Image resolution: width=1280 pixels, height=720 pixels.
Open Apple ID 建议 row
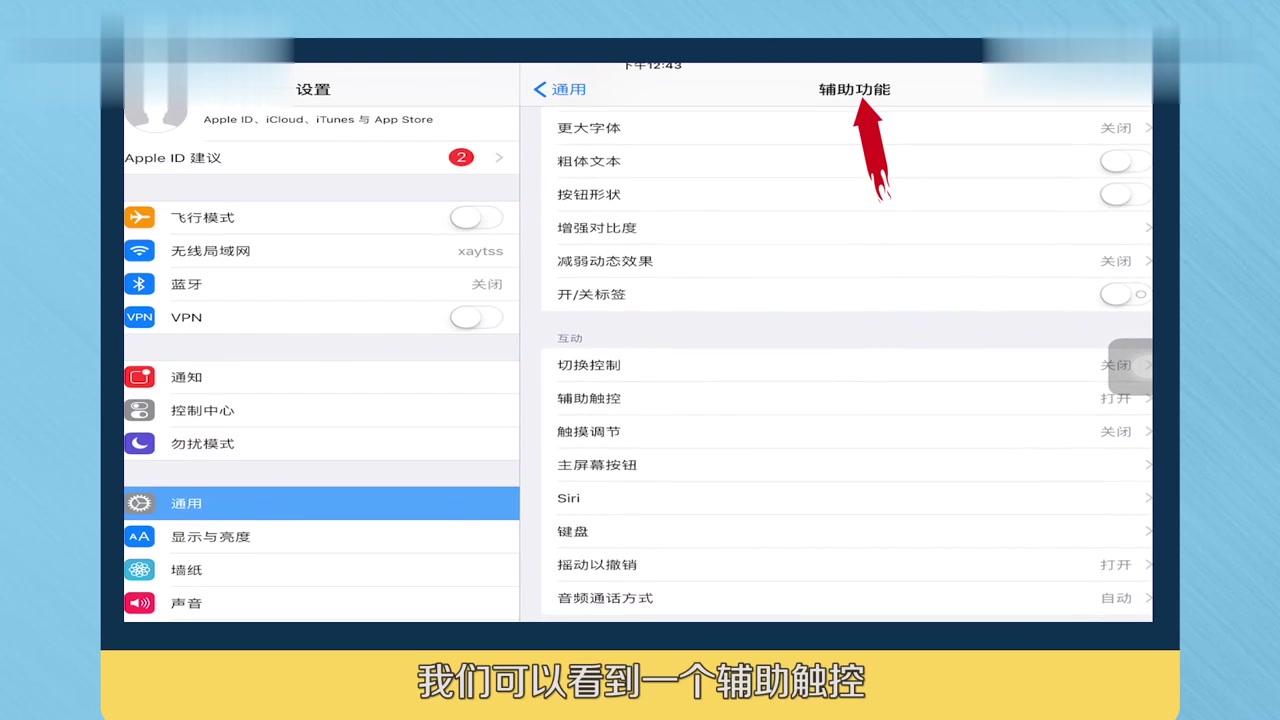click(321, 158)
